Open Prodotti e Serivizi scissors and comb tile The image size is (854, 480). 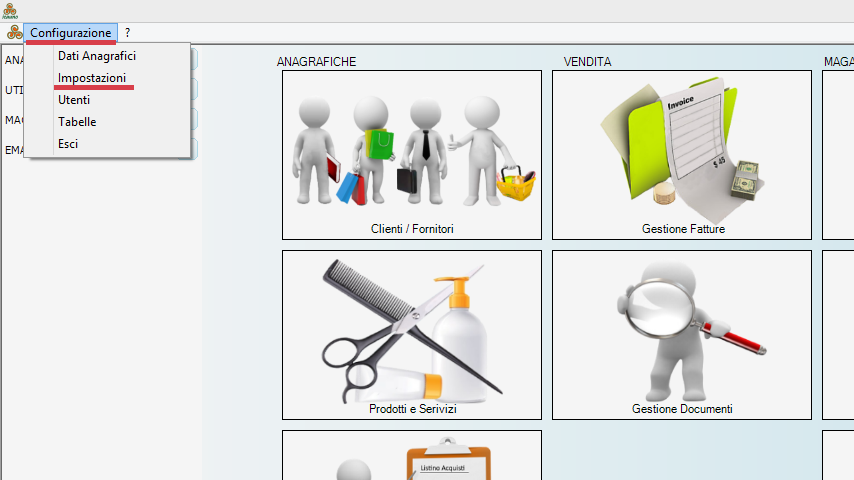[411, 334]
